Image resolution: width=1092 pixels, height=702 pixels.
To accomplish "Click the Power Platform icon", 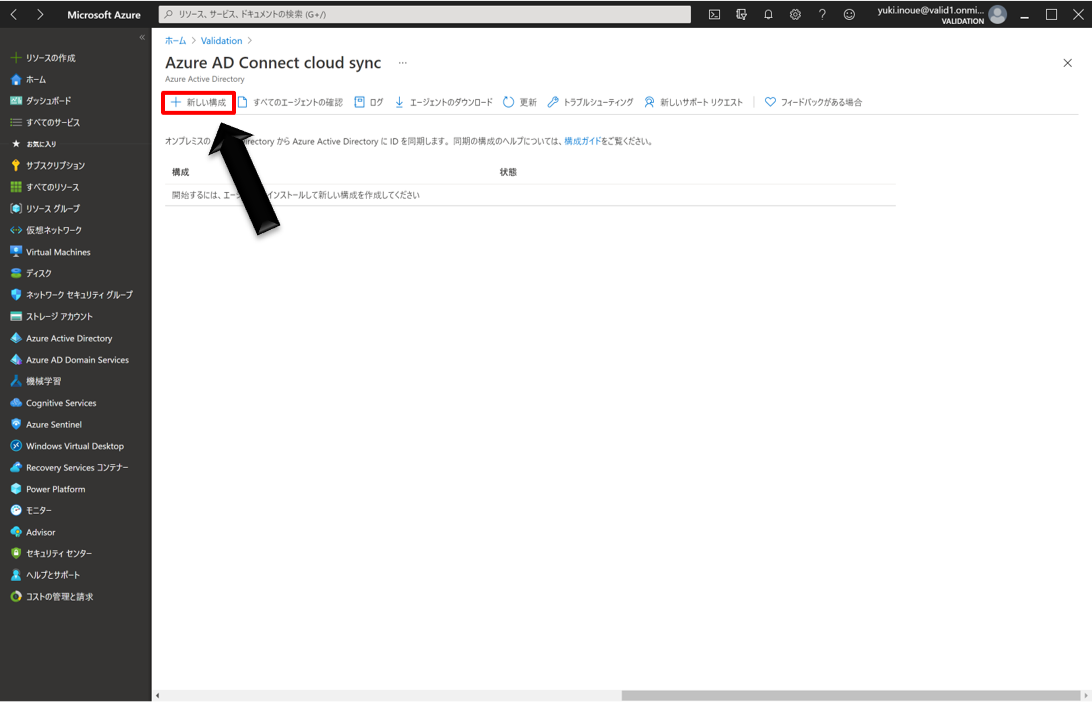I will (x=16, y=490).
